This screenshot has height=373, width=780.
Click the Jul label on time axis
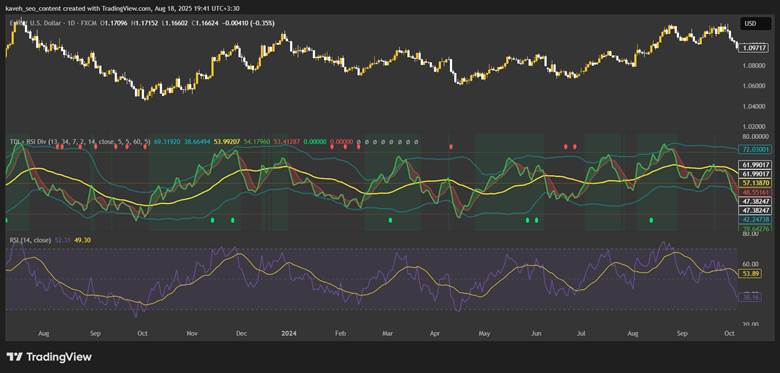[x=581, y=334]
